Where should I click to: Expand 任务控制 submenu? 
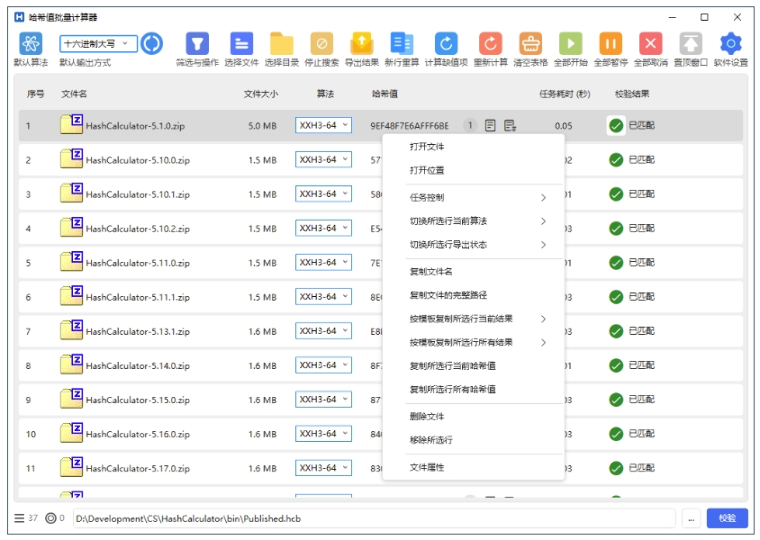click(x=474, y=198)
